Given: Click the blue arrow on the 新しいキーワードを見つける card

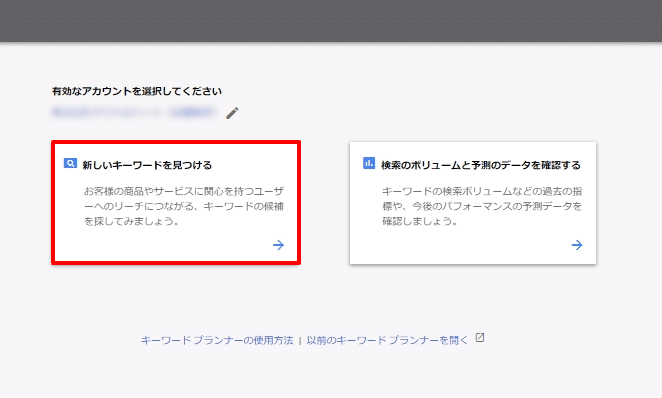Looking at the screenshot, I should tap(278, 245).
